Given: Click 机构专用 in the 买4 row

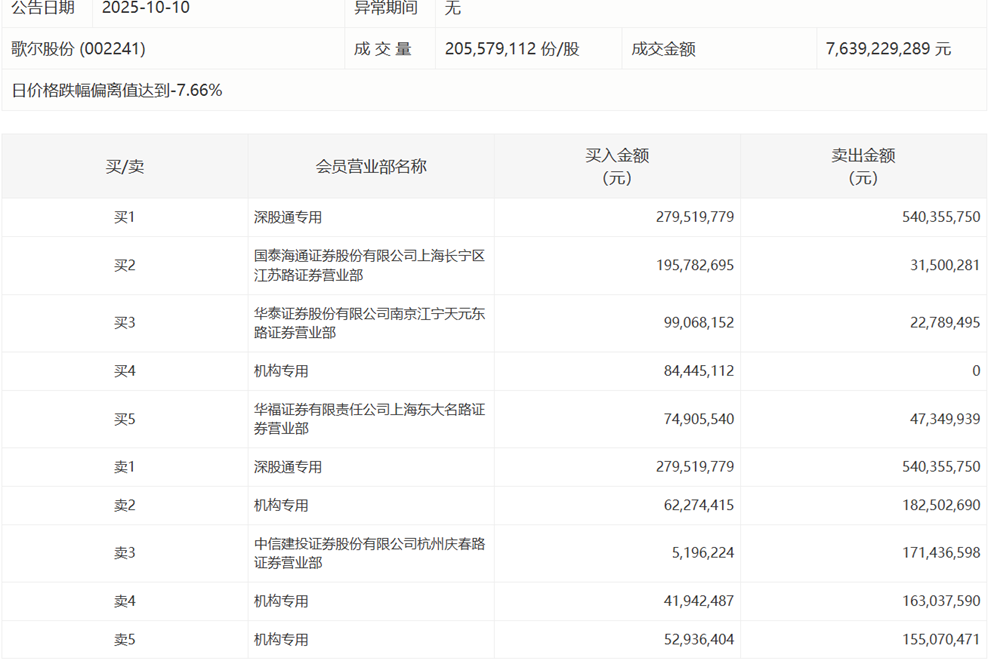Looking at the screenshot, I should 281,371.
